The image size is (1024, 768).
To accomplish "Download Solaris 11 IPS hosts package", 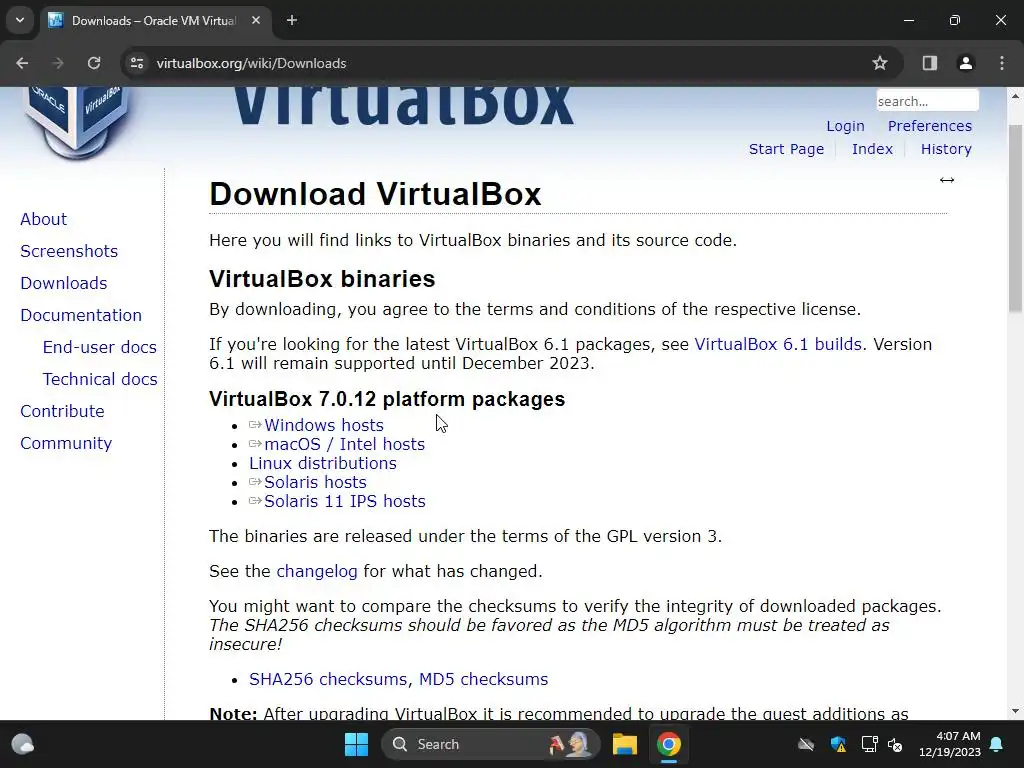I will coord(345,501).
